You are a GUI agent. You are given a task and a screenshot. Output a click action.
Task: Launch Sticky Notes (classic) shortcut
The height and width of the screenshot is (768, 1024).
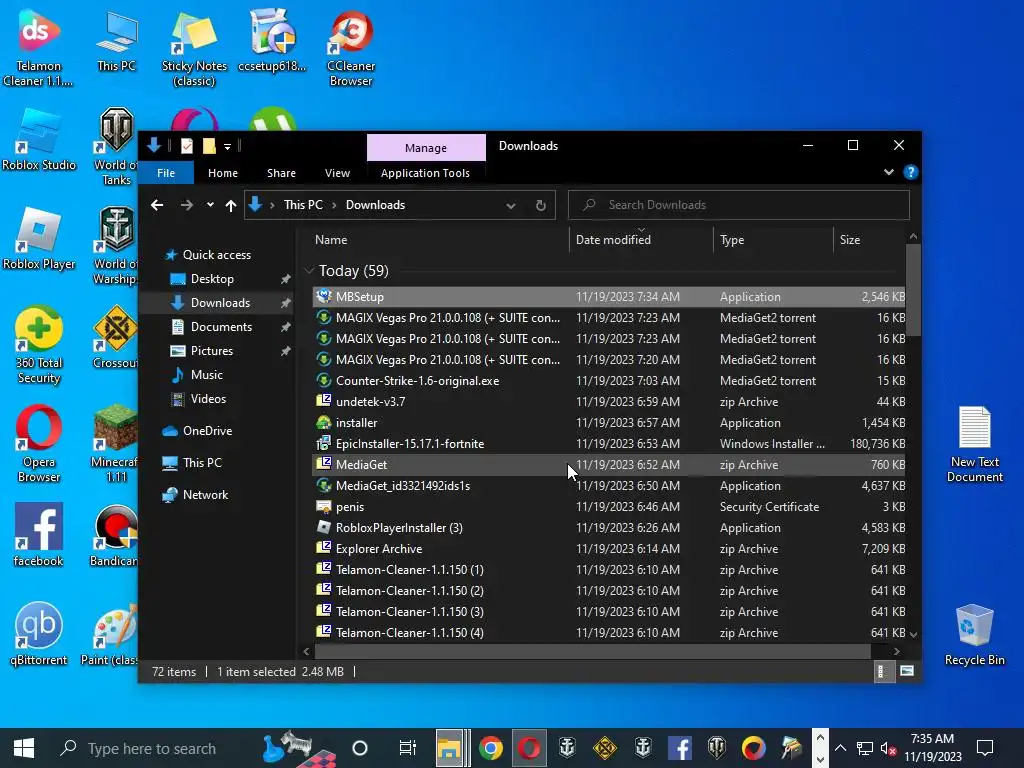click(194, 49)
